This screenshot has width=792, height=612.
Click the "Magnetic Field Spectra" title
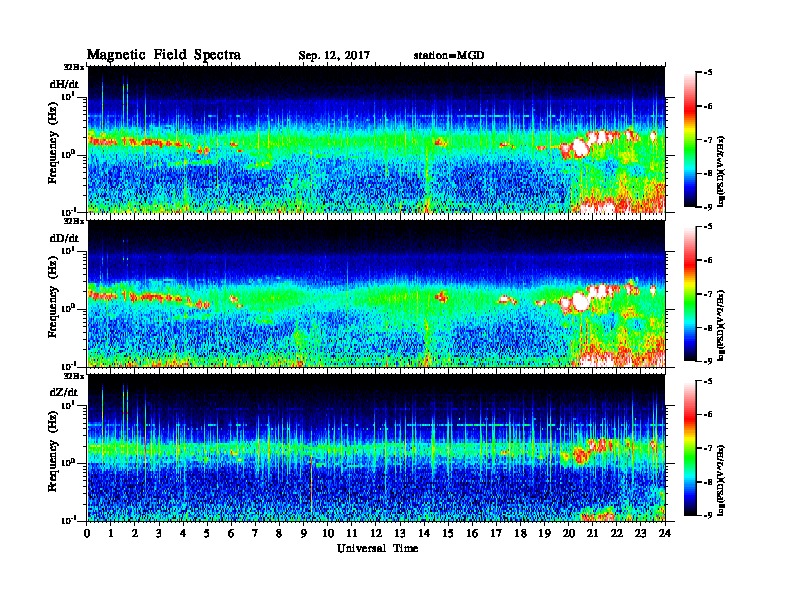pyautogui.click(x=164, y=55)
